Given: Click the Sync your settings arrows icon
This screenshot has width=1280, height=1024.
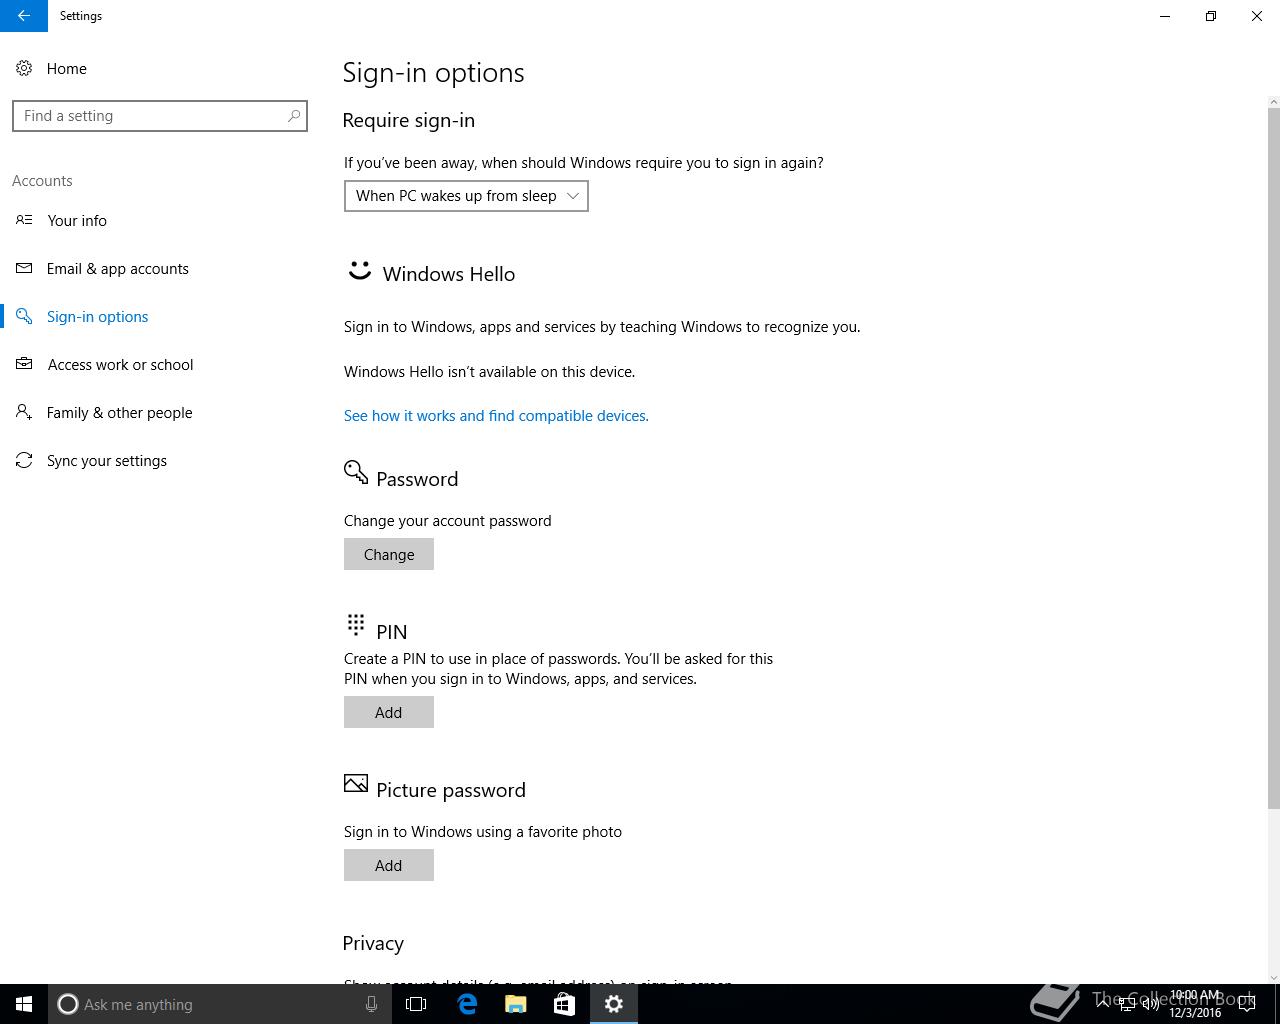Looking at the screenshot, I should (x=24, y=460).
